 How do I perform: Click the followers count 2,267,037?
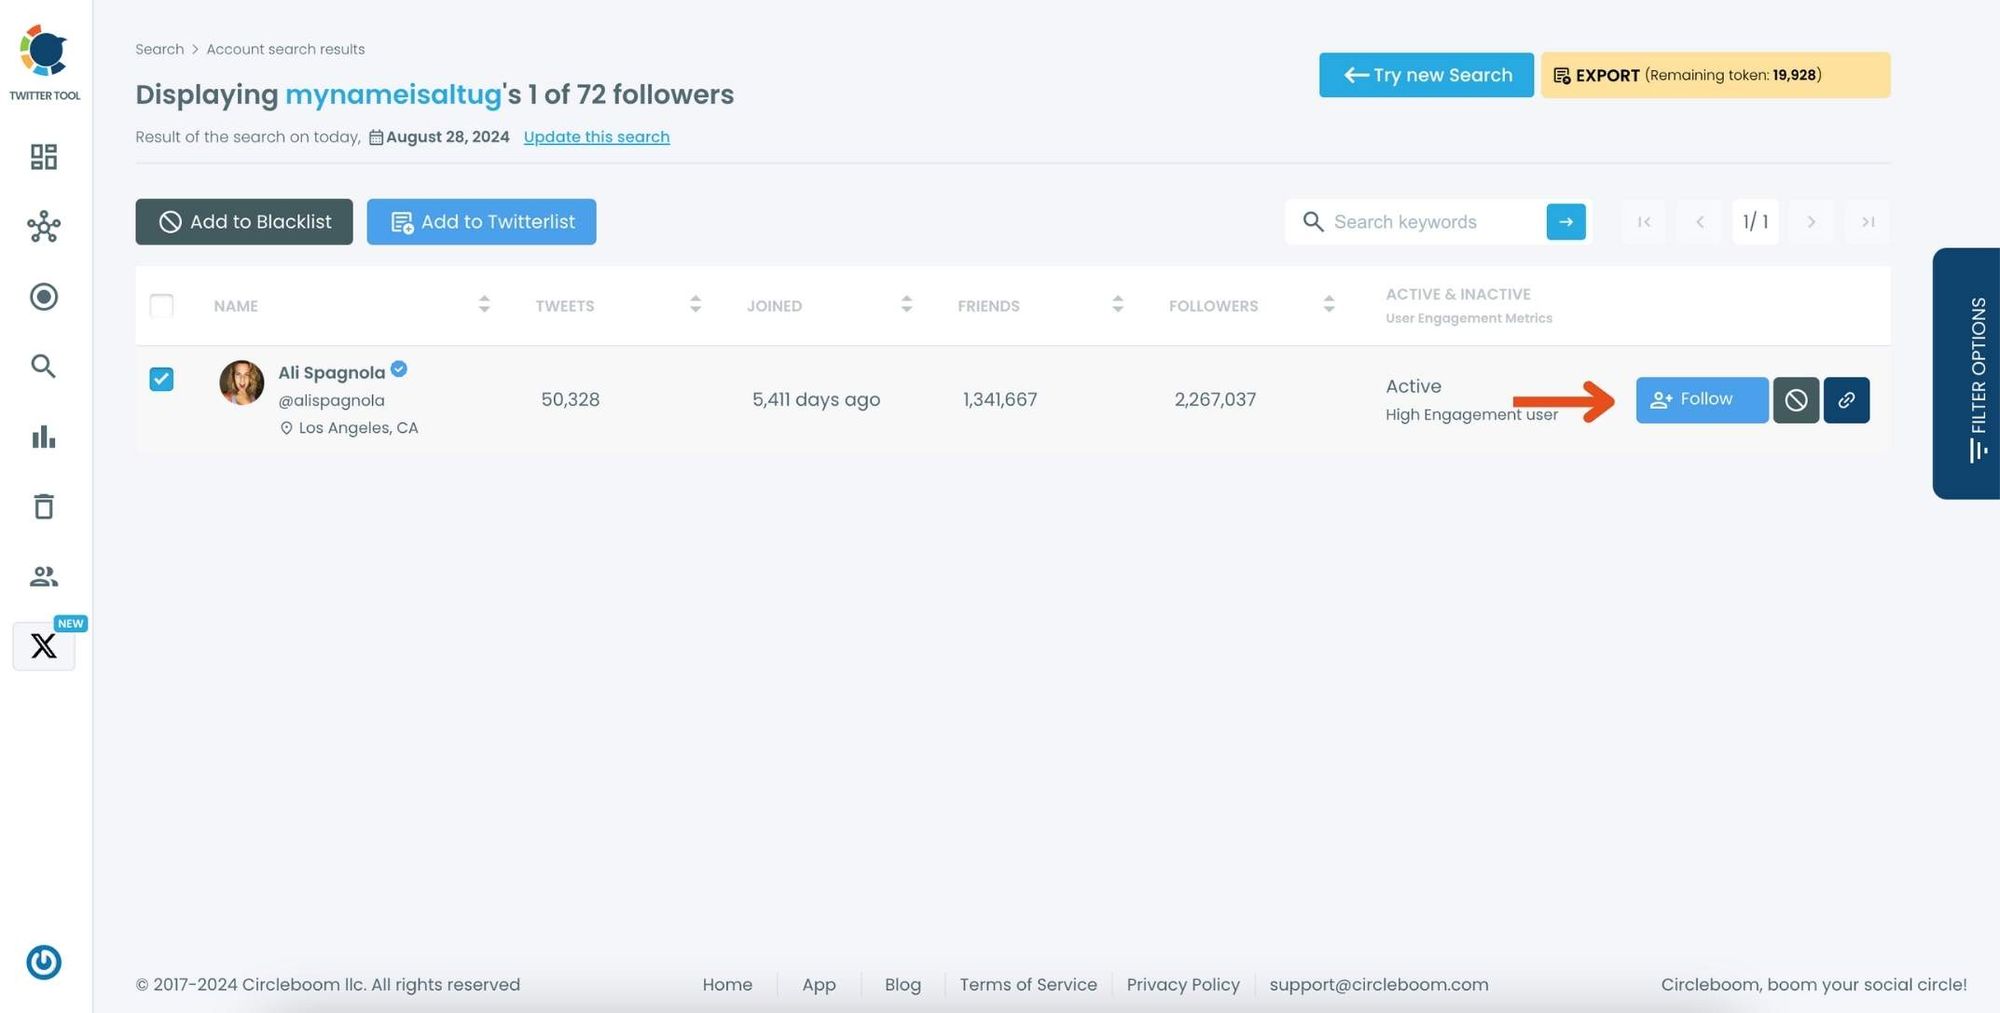pyautogui.click(x=1215, y=400)
